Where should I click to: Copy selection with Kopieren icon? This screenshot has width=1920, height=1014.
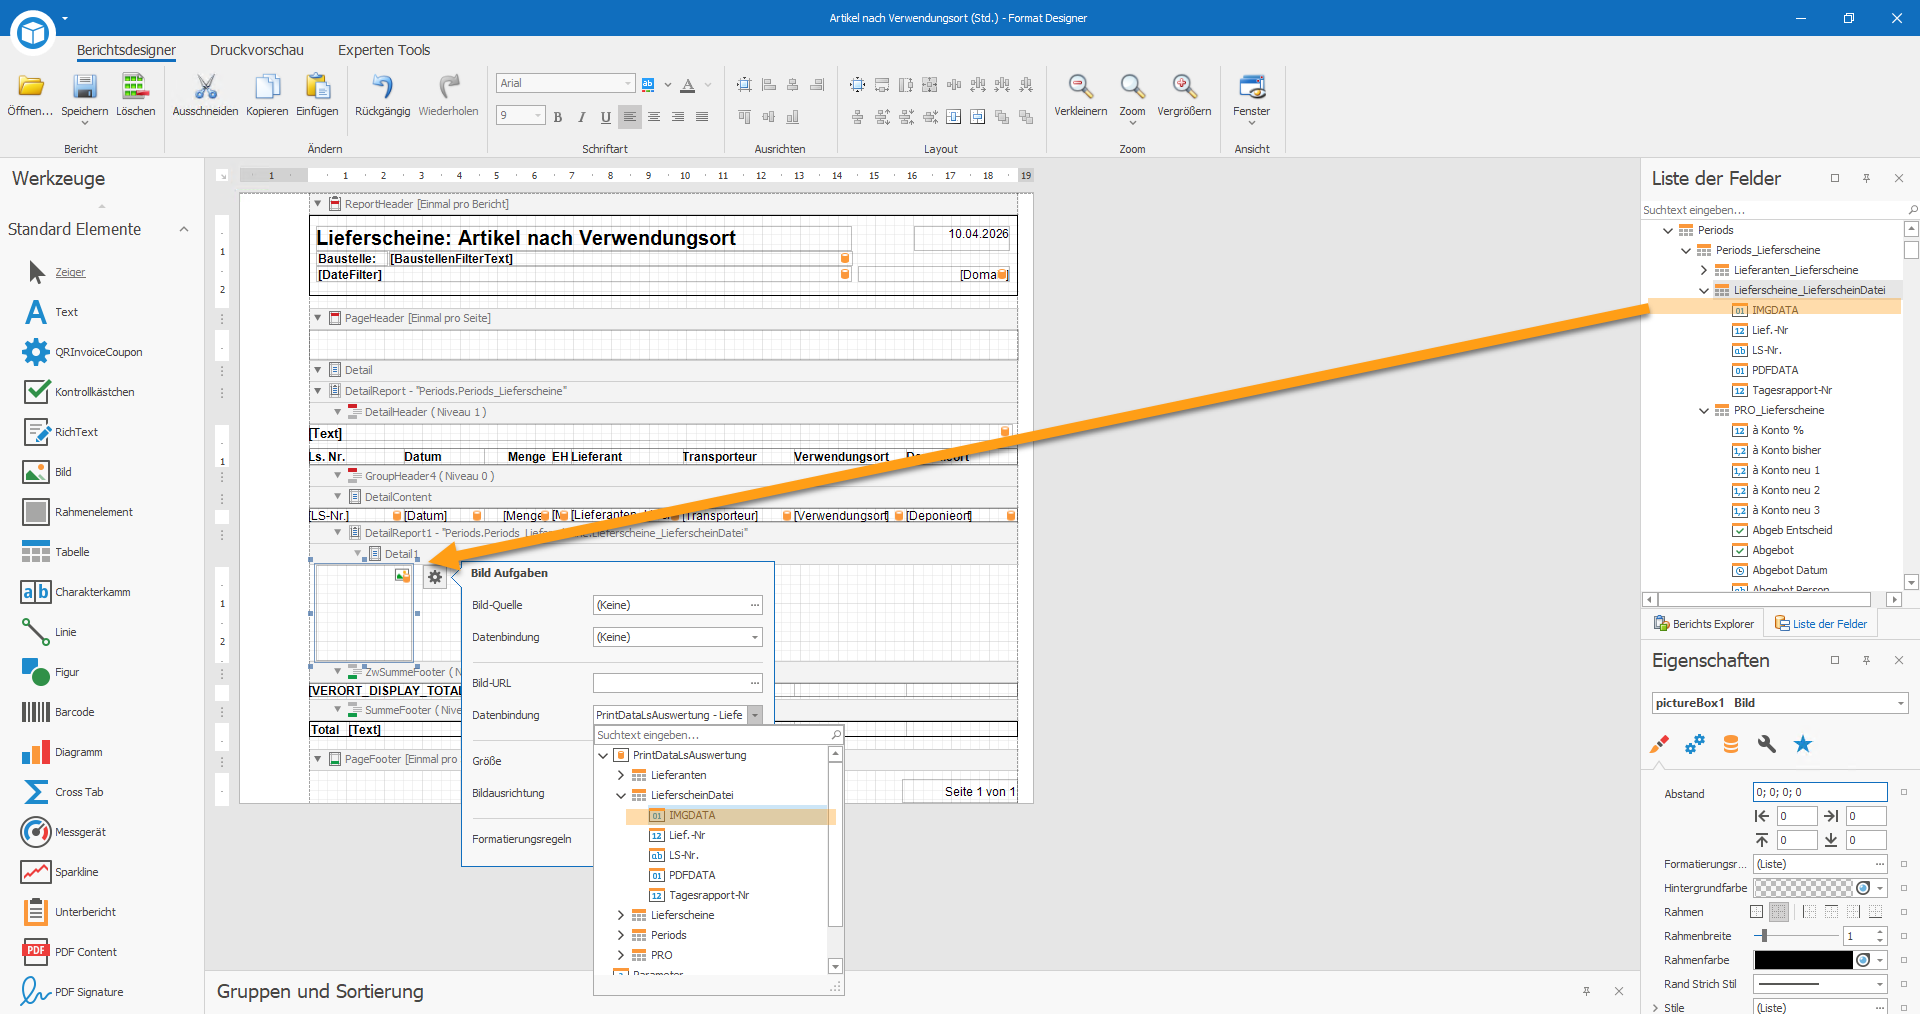coord(267,95)
